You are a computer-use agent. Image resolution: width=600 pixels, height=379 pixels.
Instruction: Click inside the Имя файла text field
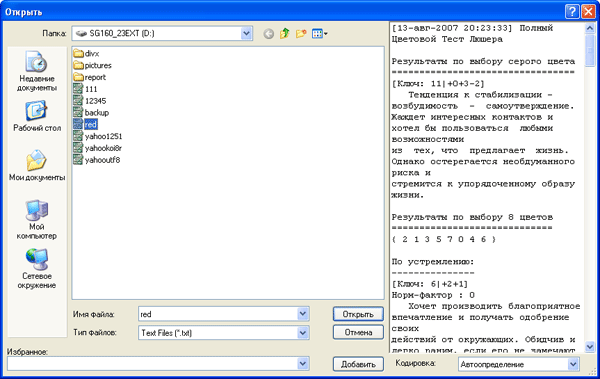(218, 314)
